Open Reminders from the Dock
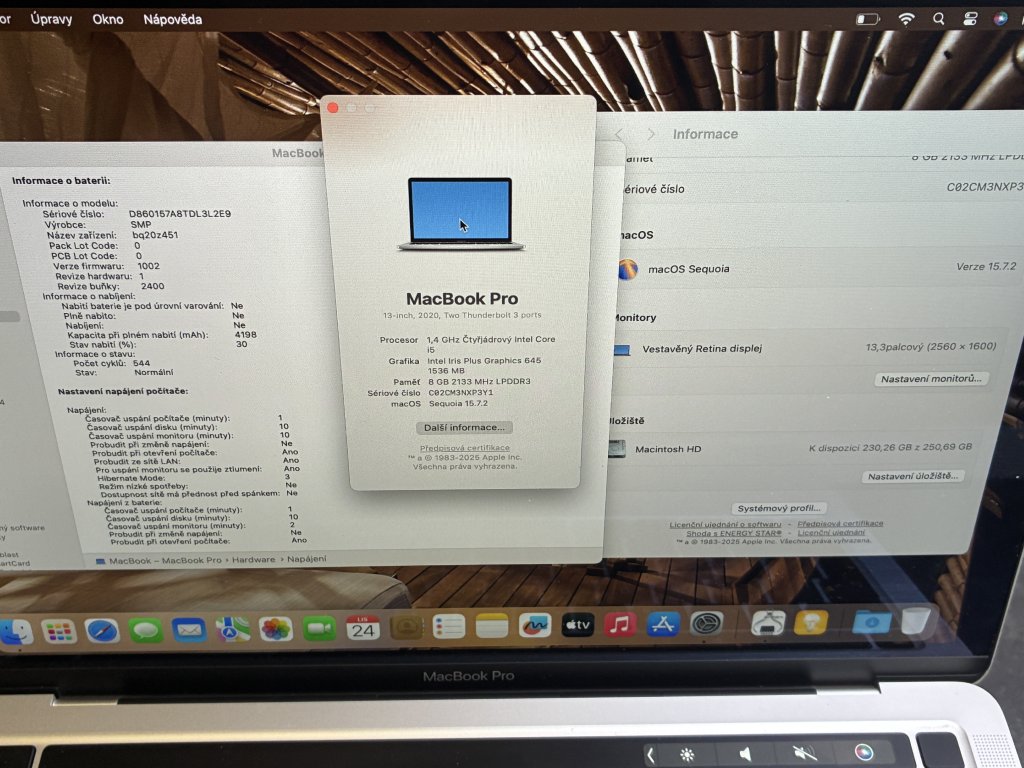This screenshot has width=1024, height=768. point(449,627)
